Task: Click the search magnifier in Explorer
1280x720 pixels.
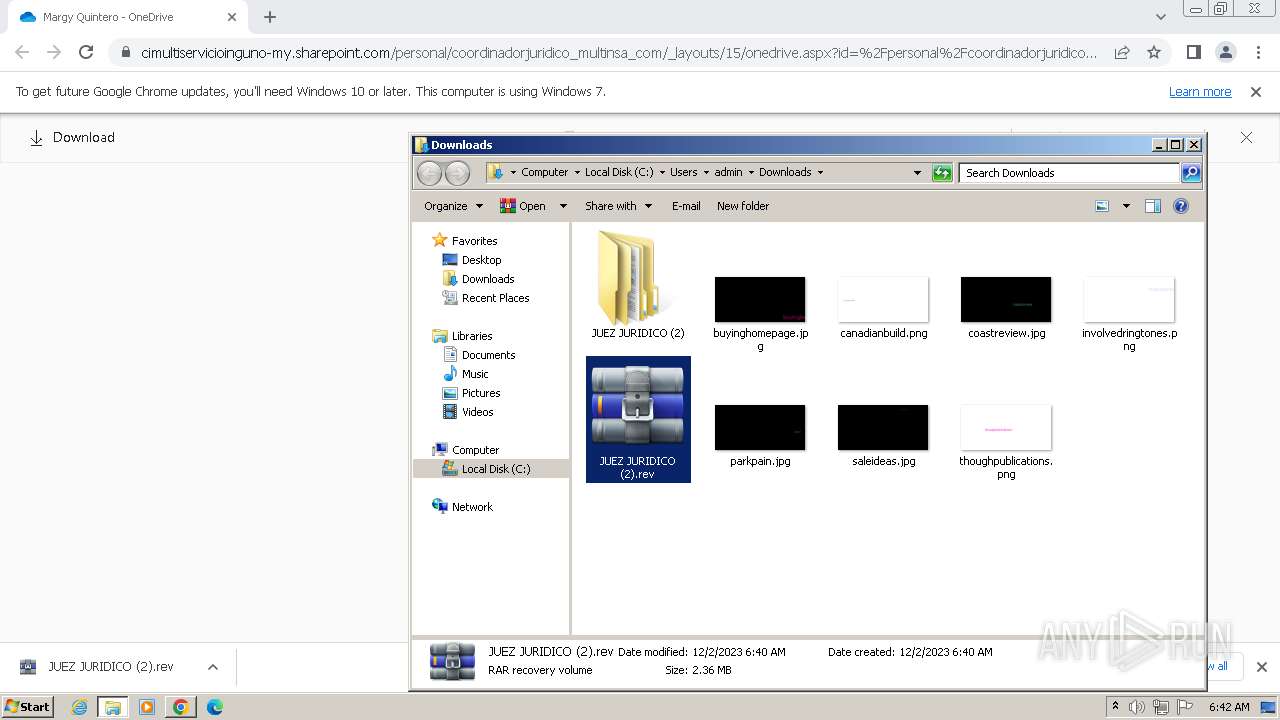Action: tap(1190, 173)
